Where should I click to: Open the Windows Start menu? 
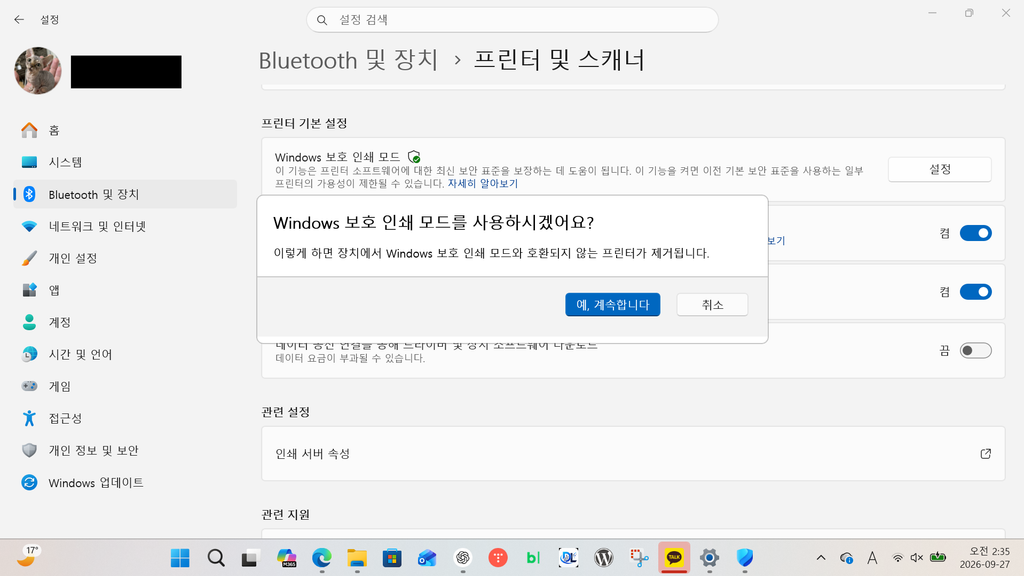(180, 558)
